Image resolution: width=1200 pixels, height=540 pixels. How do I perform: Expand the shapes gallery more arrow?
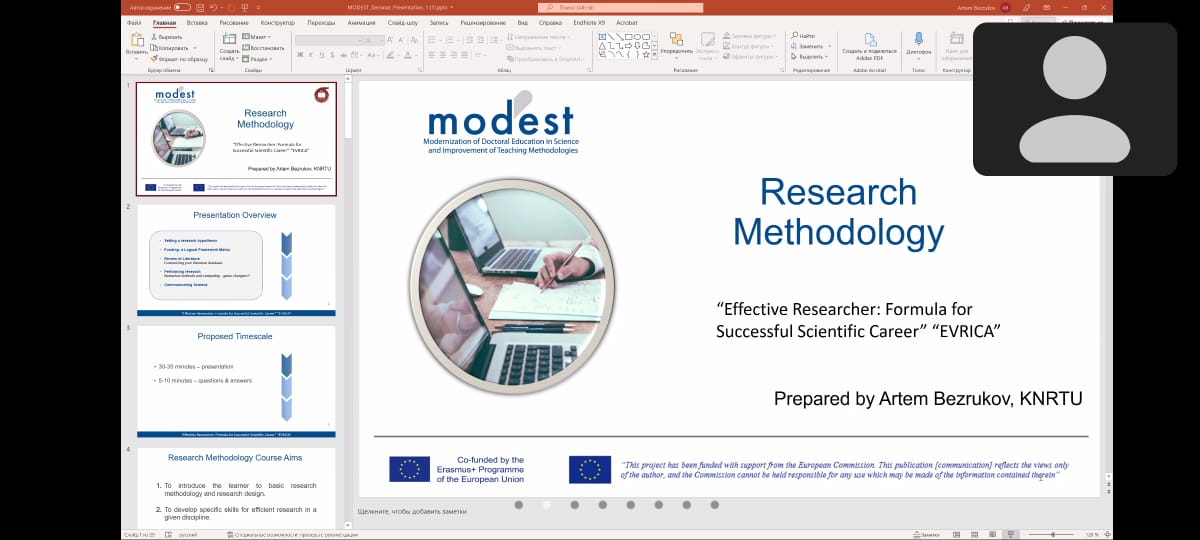pyautogui.click(x=653, y=56)
